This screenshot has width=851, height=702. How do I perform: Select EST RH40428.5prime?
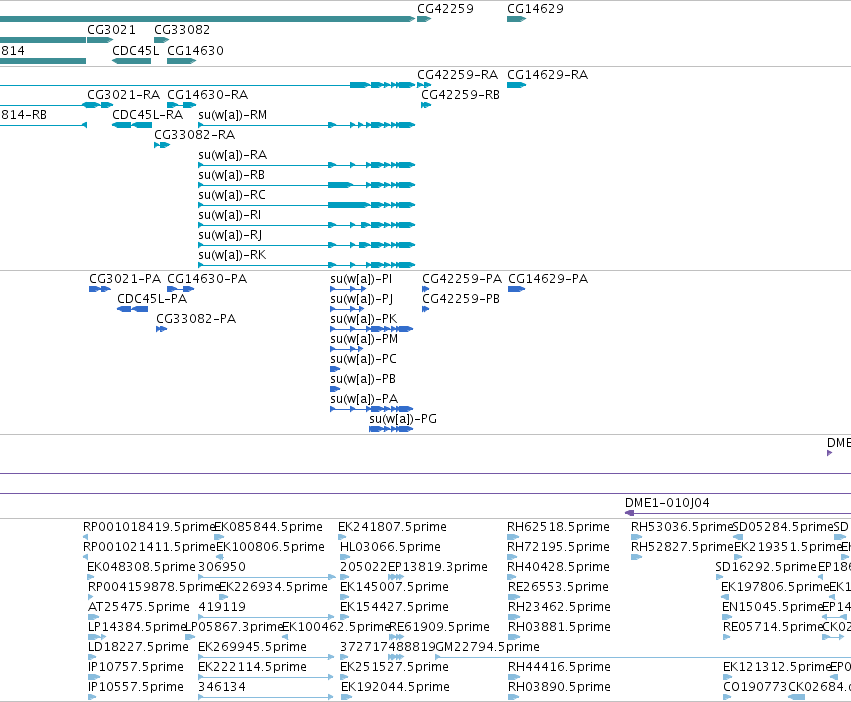[x=558, y=567]
